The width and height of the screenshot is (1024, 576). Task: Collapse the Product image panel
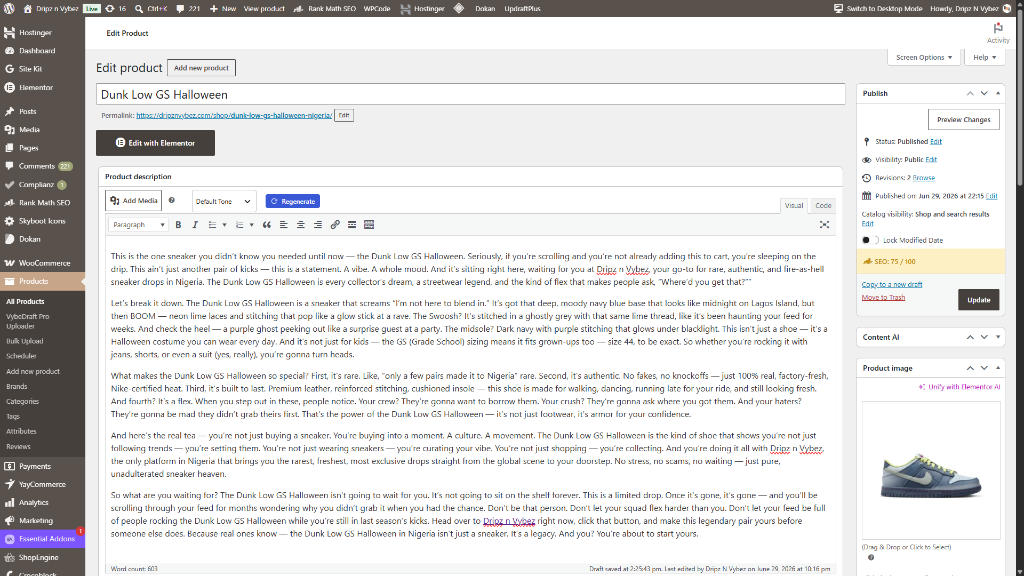(x=998, y=368)
